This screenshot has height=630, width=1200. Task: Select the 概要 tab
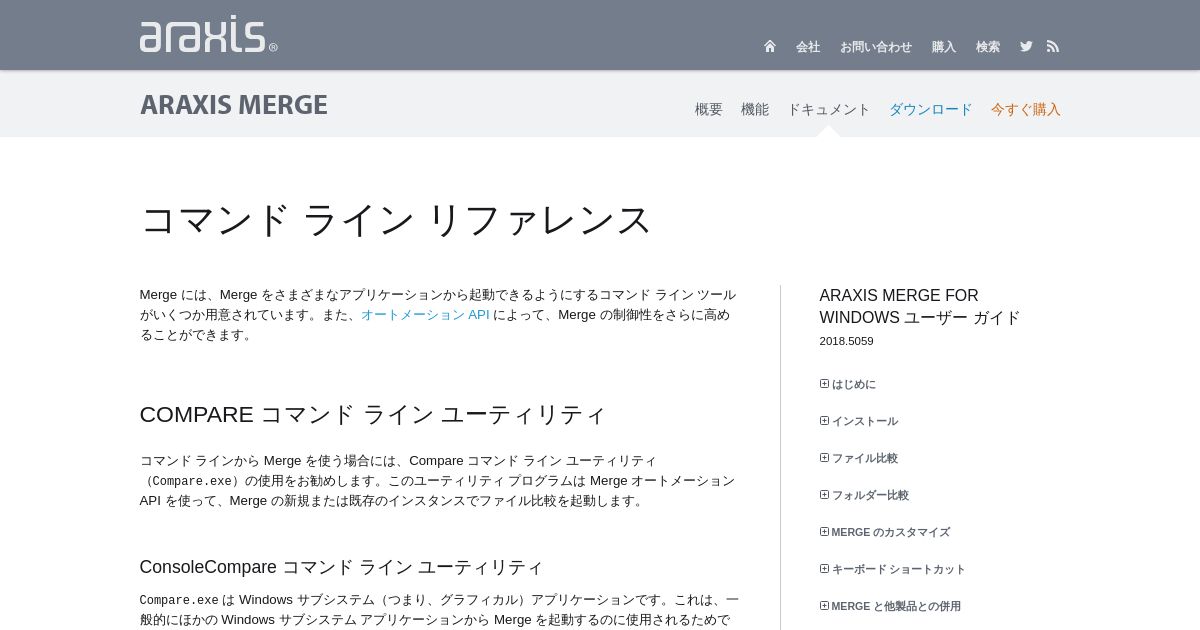coord(709,109)
